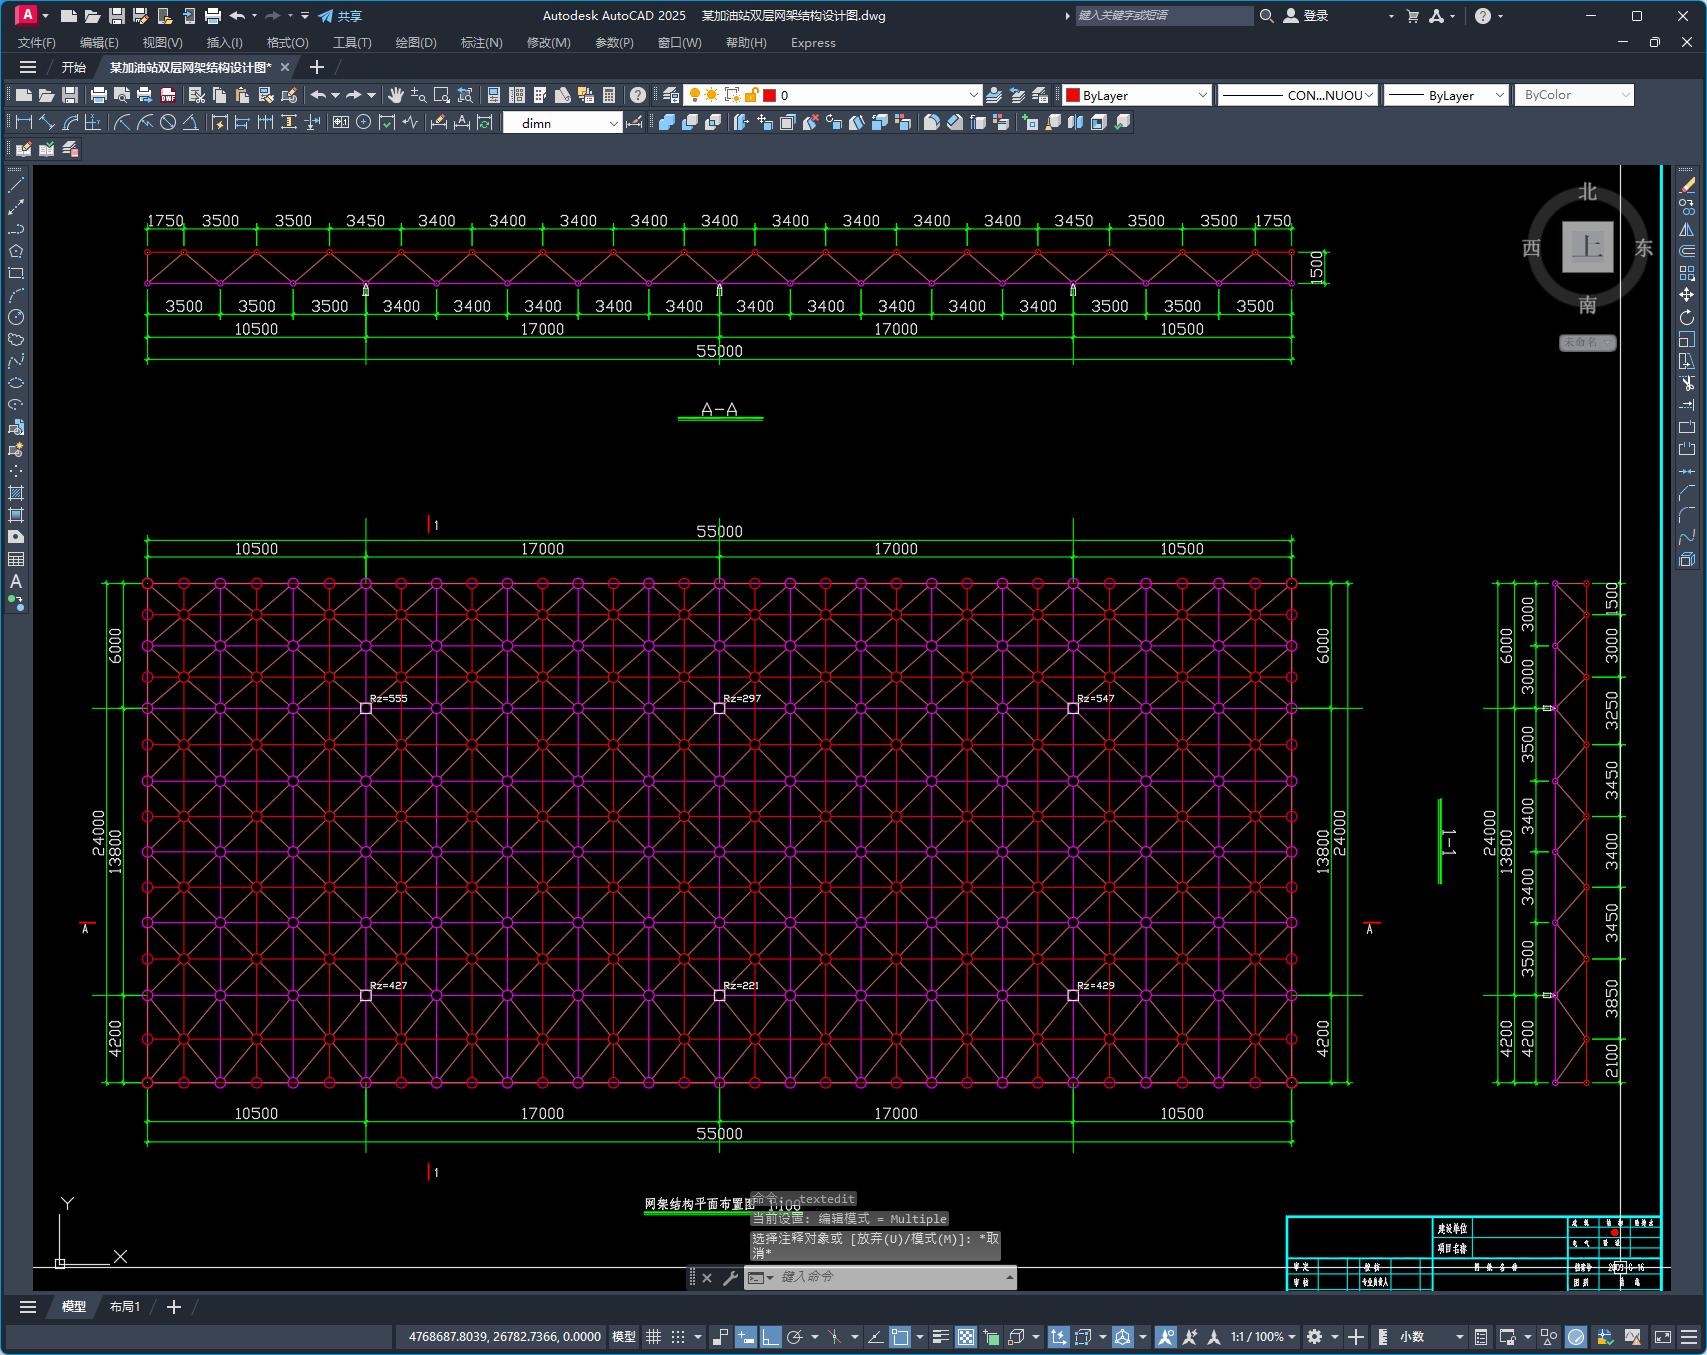1707x1355 pixels.
Task: Expand the layer list dropdown
Action: tap(973, 95)
